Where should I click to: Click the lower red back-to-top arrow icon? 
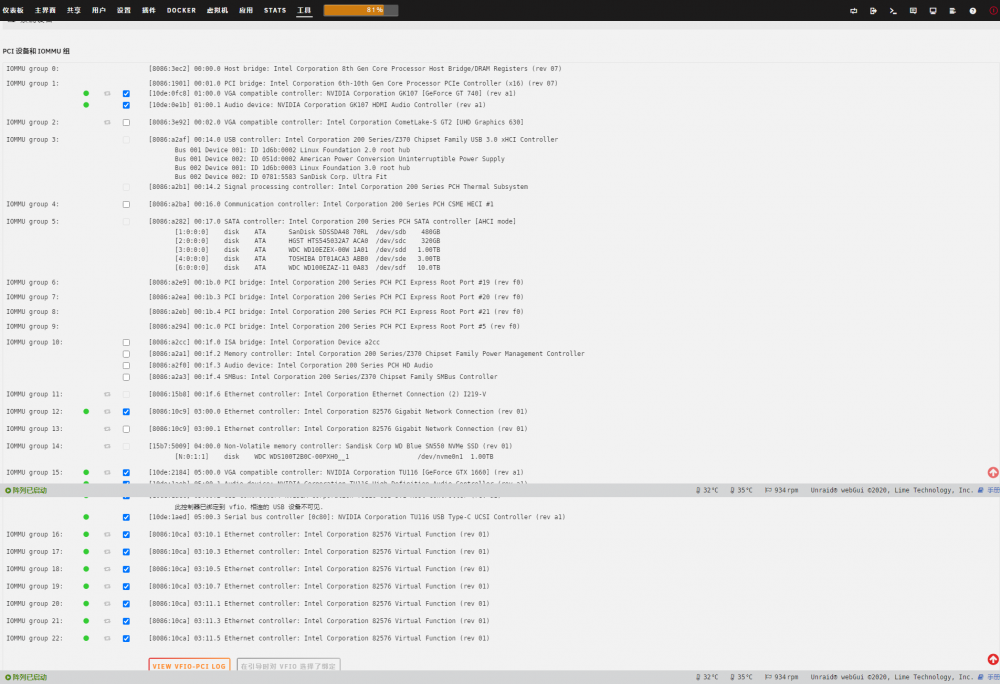click(x=993, y=659)
